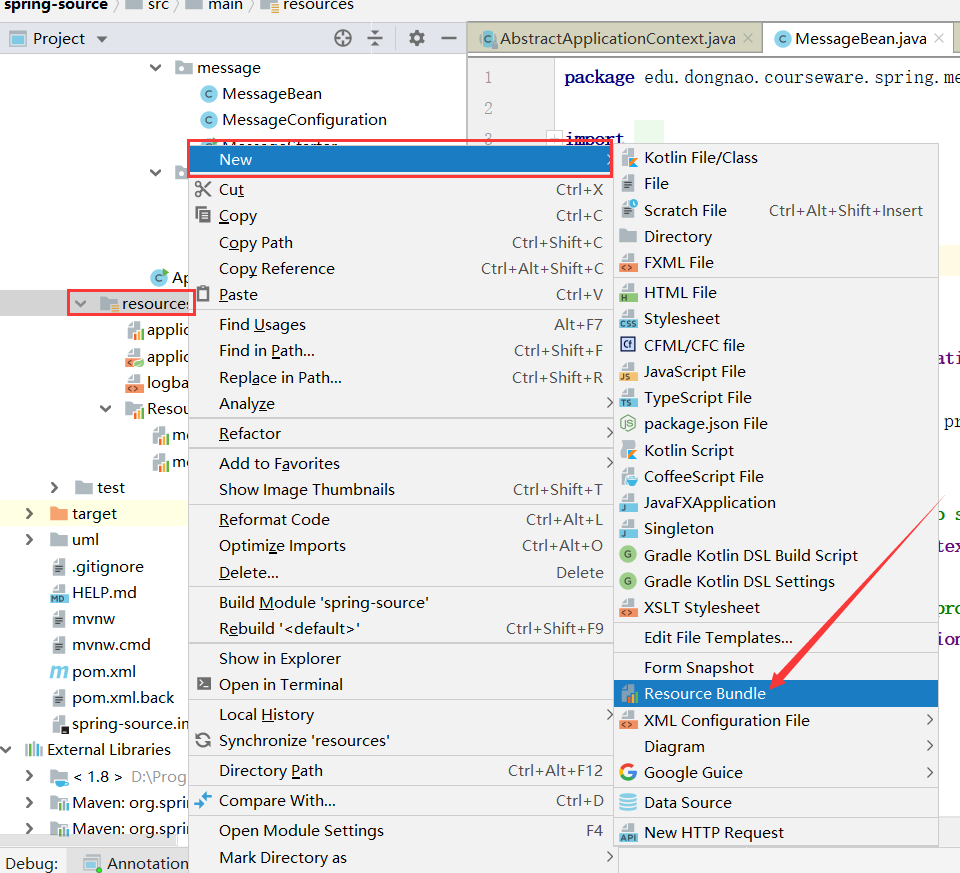Screen dimensions: 960x873
Task: Select Compare With... entry
Action: [401, 801]
